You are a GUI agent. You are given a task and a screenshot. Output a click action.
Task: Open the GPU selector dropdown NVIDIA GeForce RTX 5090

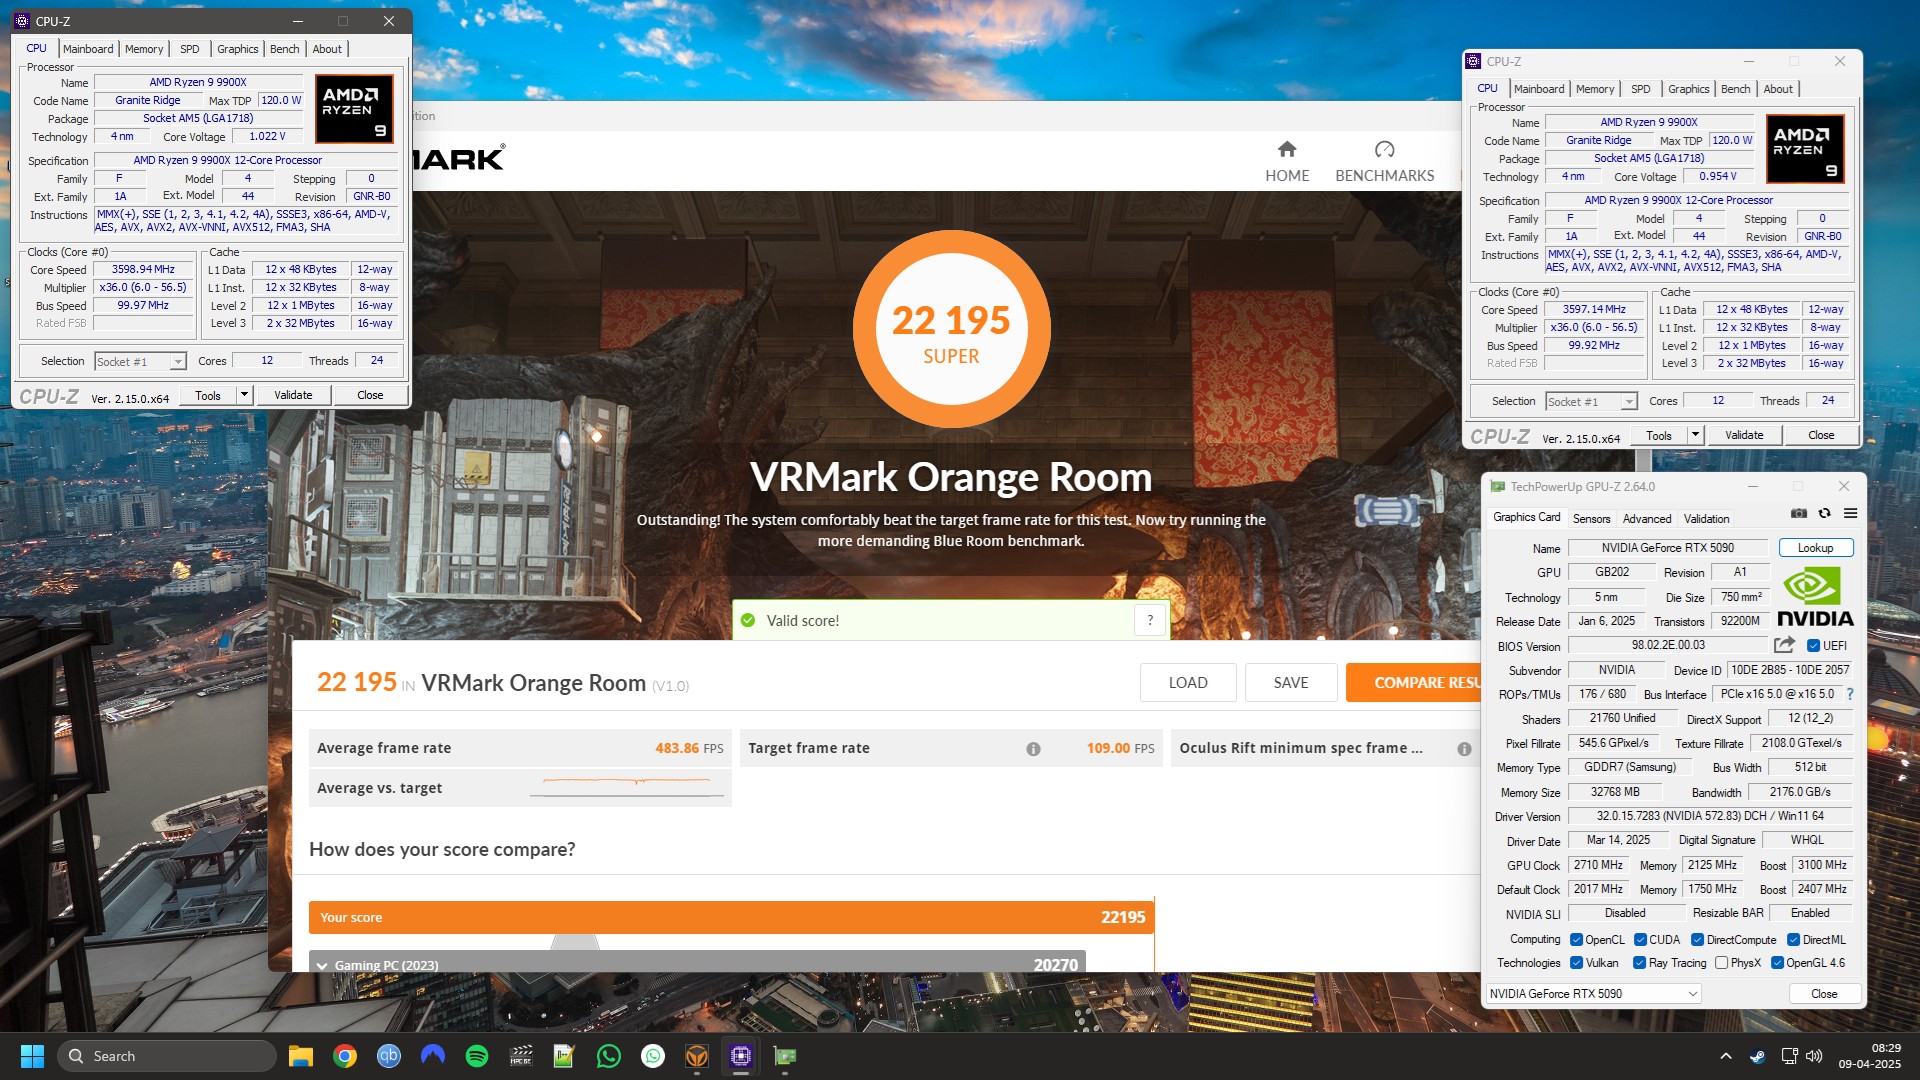pyautogui.click(x=1593, y=994)
